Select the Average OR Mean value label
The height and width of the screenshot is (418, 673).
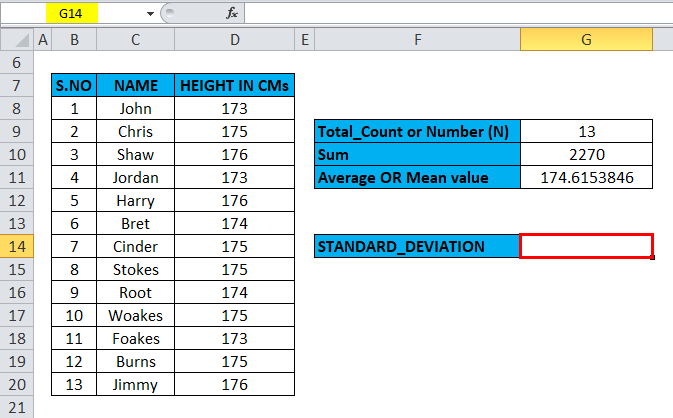417,177
